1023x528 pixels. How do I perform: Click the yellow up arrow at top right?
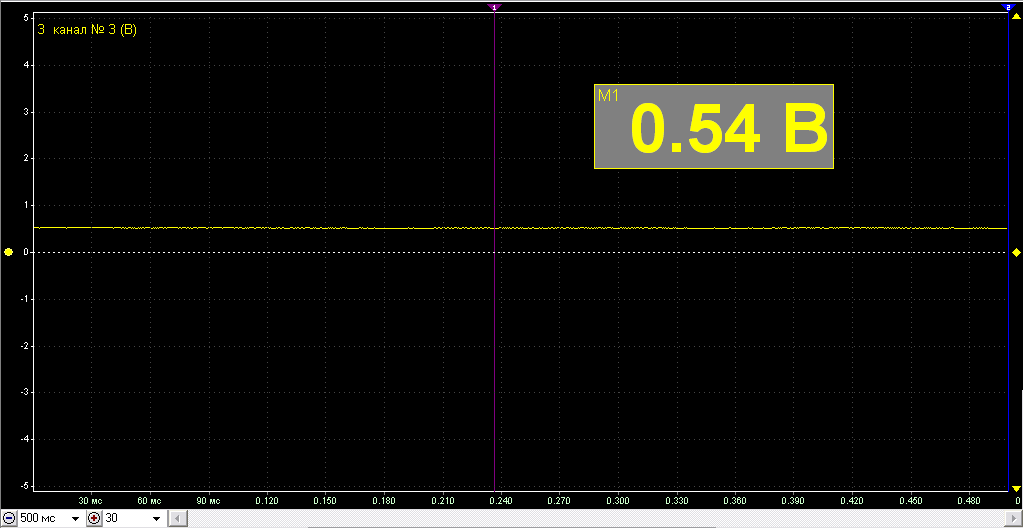1016,15
